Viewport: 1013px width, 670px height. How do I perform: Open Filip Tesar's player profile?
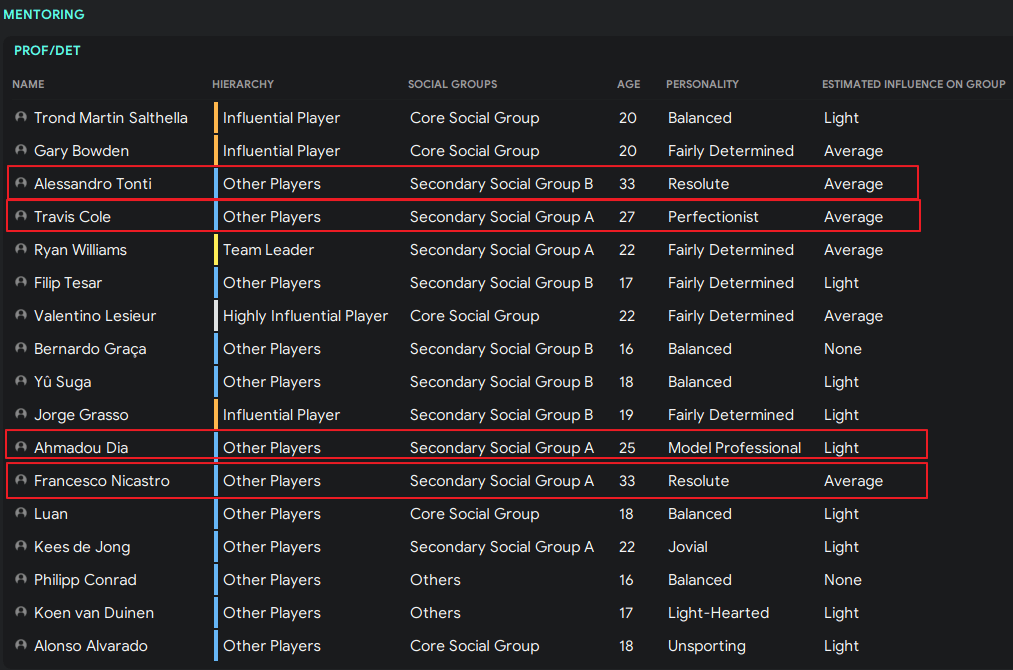68,282
